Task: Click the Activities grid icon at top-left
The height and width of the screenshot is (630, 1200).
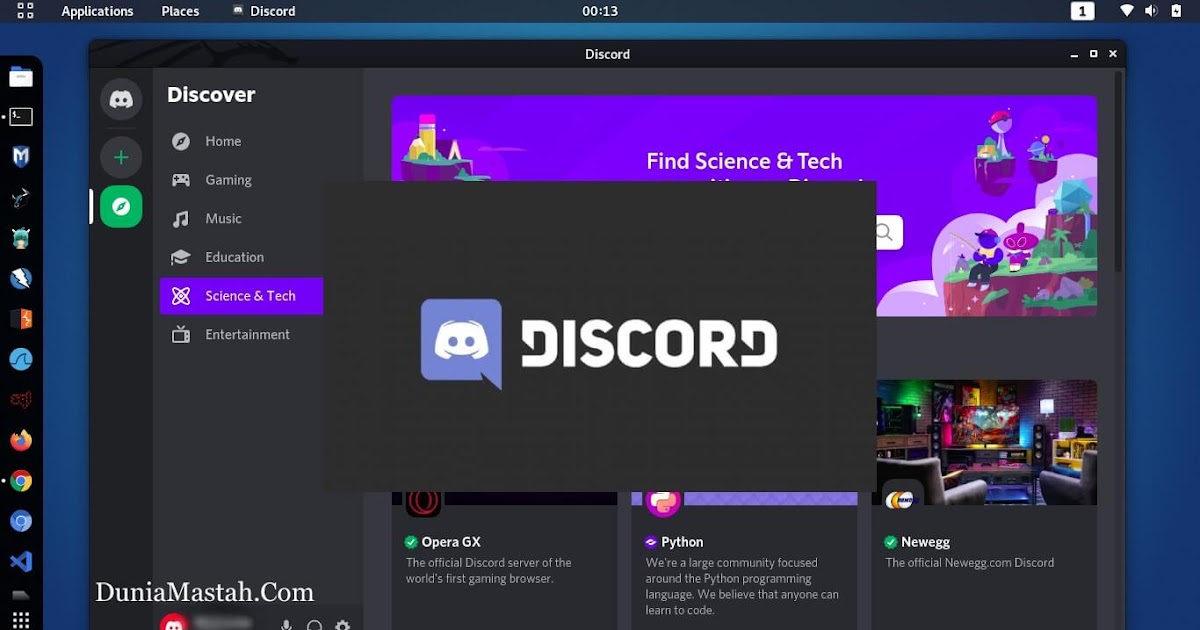Action: 25,11
